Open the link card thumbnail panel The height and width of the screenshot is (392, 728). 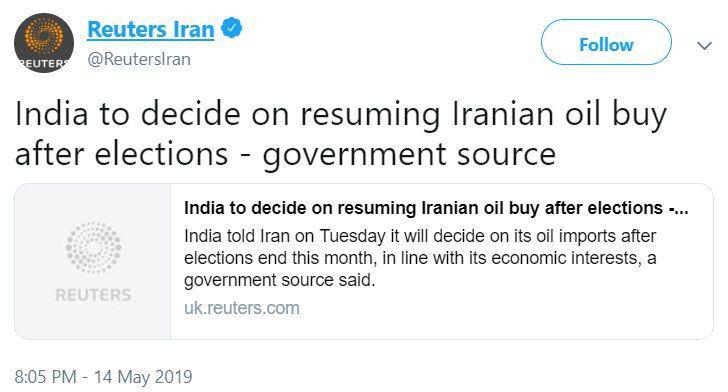click(93, 261)
